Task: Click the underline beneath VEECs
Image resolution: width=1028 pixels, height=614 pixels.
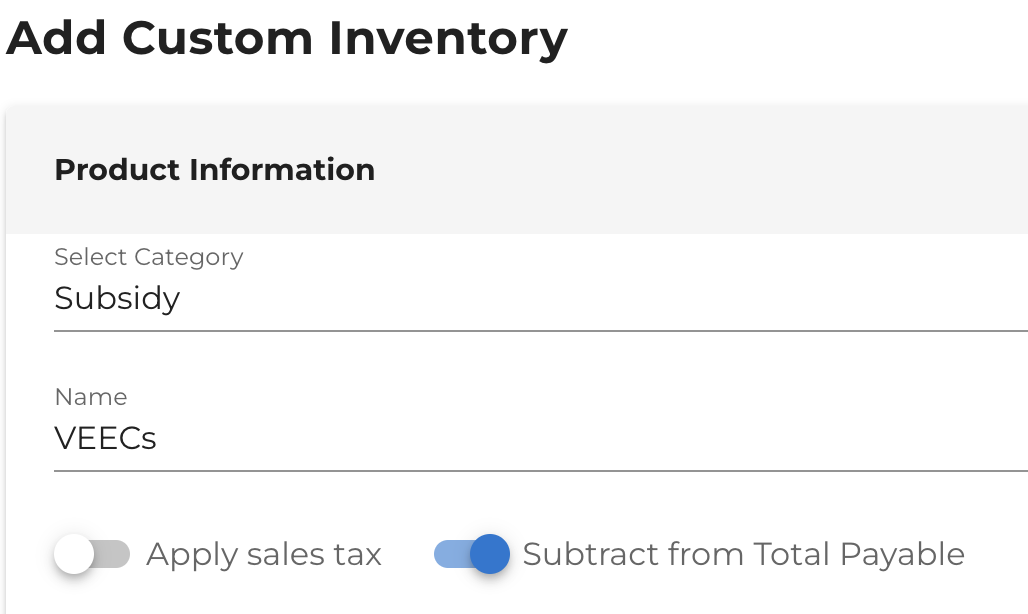Action: tap(540, 470)
